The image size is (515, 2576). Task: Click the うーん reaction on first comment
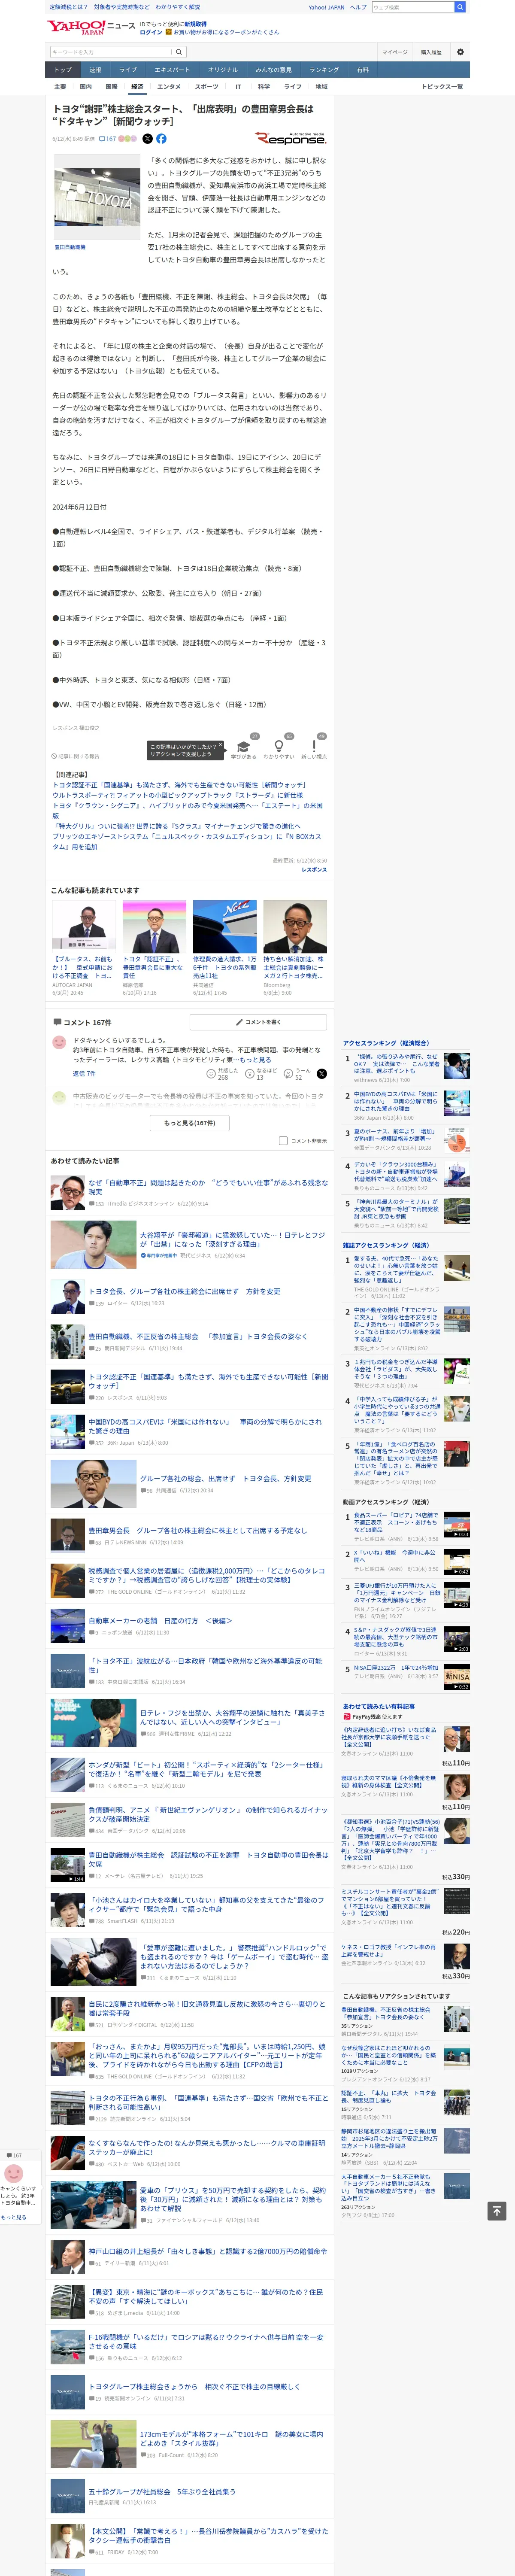298,1074
